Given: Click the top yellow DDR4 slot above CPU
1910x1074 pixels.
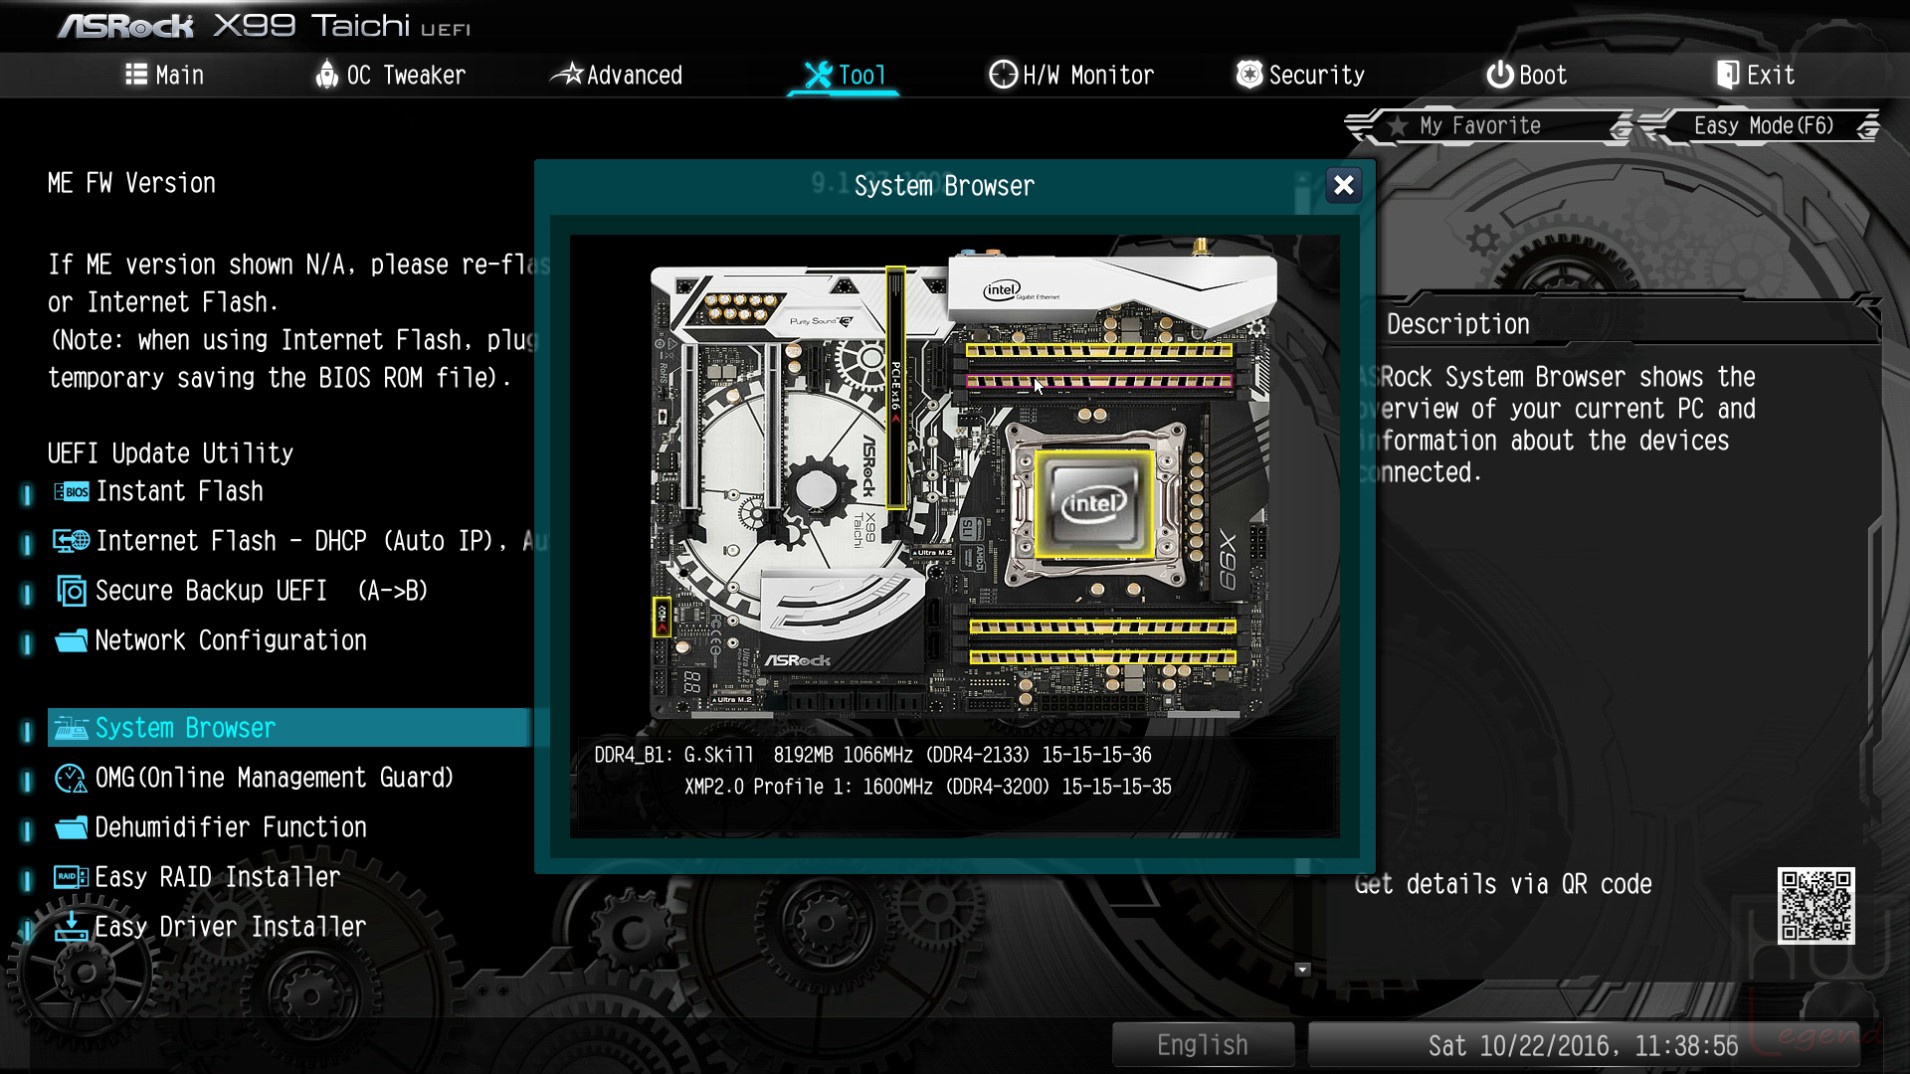Looking at the screenshot, I should [x=1099, y=351].
